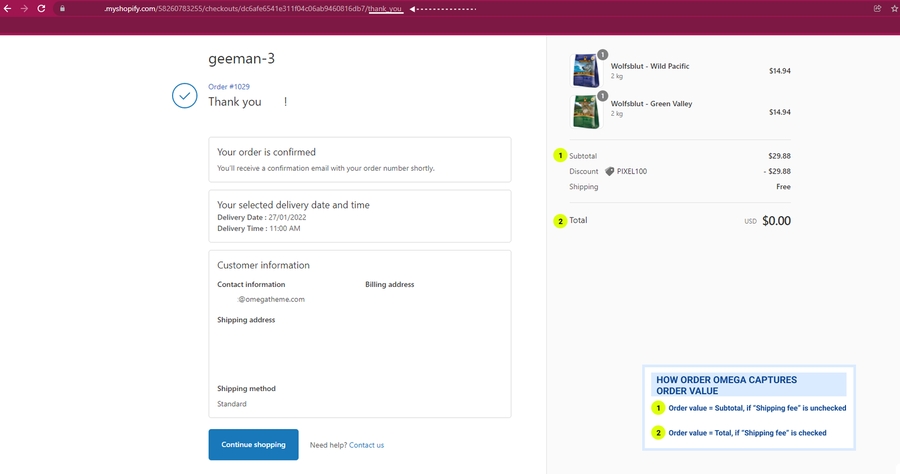
Task: Reload the page with the refresh icon
Action: (41, 8)
